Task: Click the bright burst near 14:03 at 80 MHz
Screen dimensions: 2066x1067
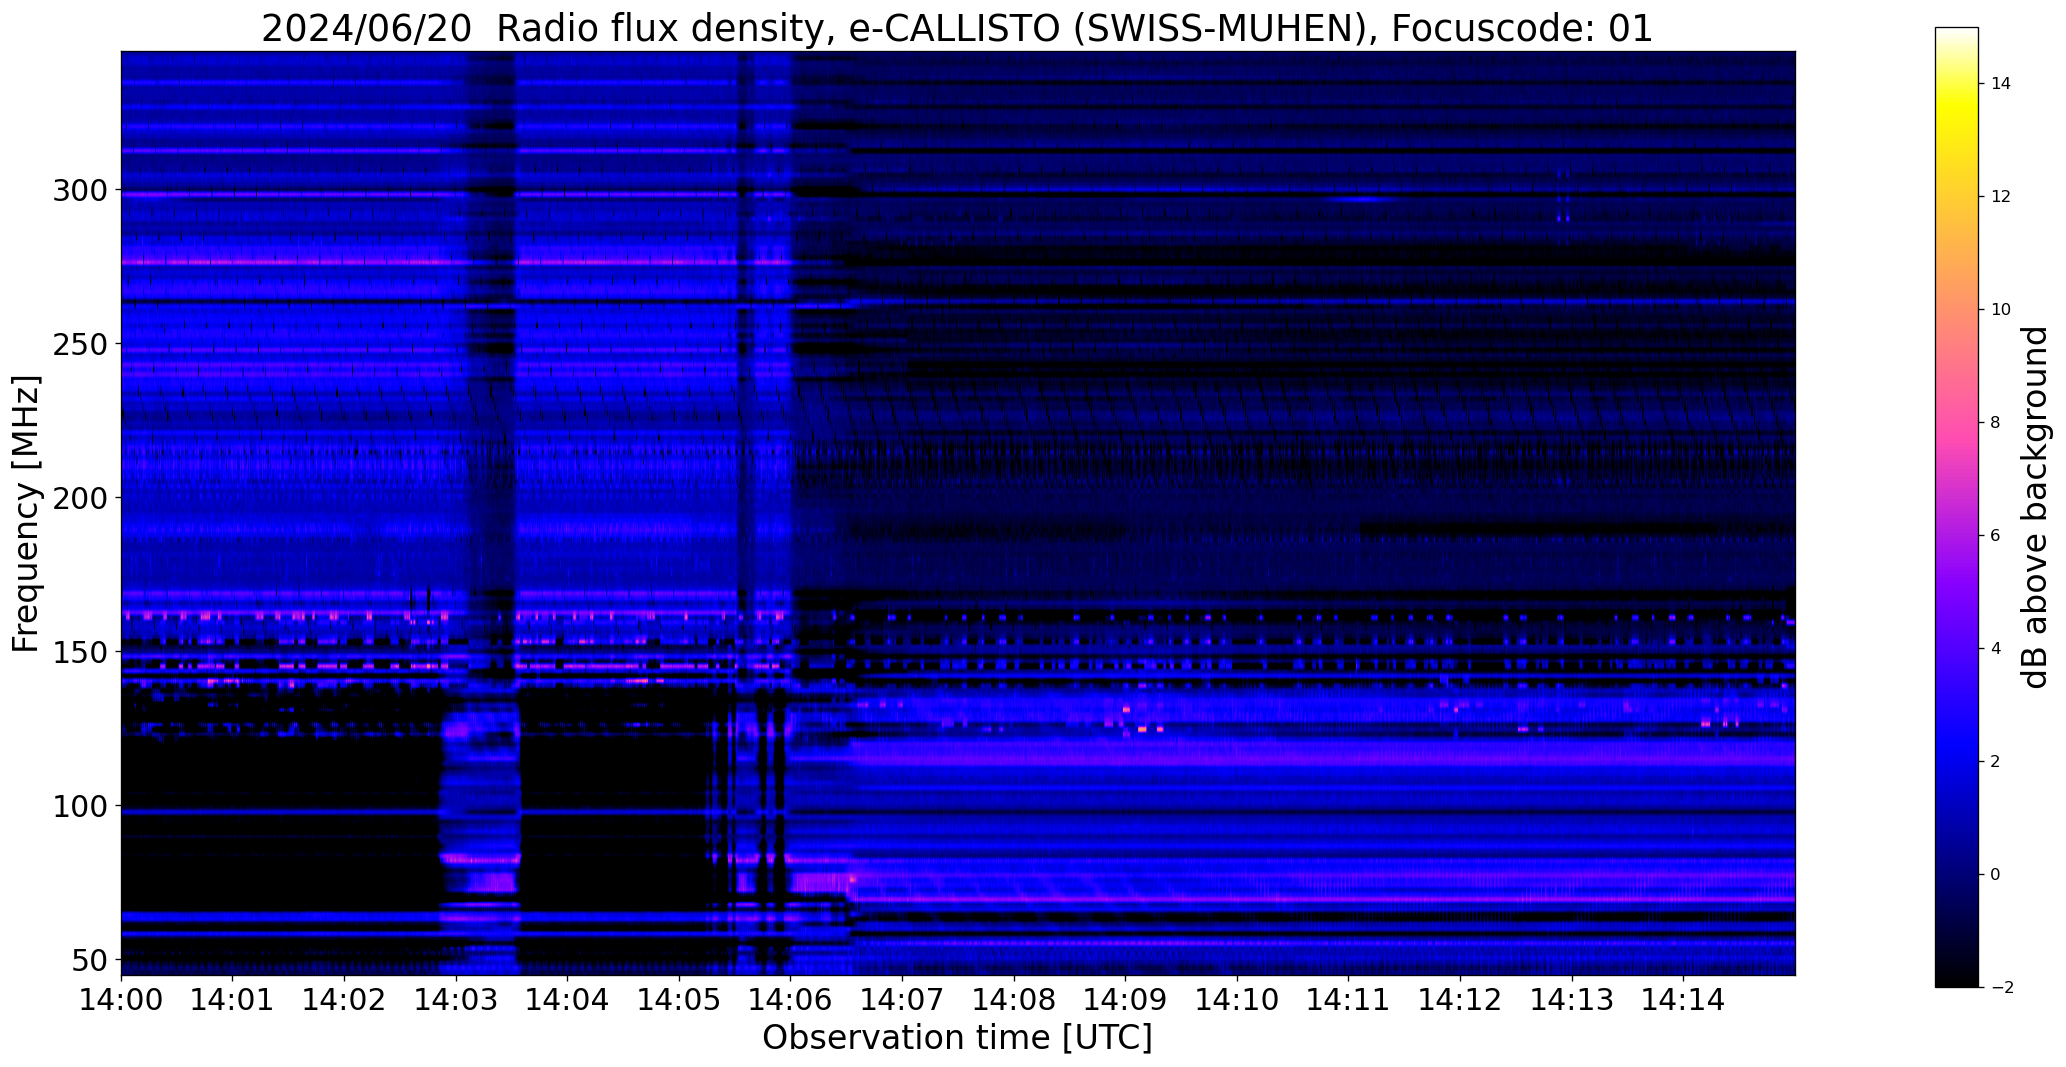Action: click(x=481, y=859)
